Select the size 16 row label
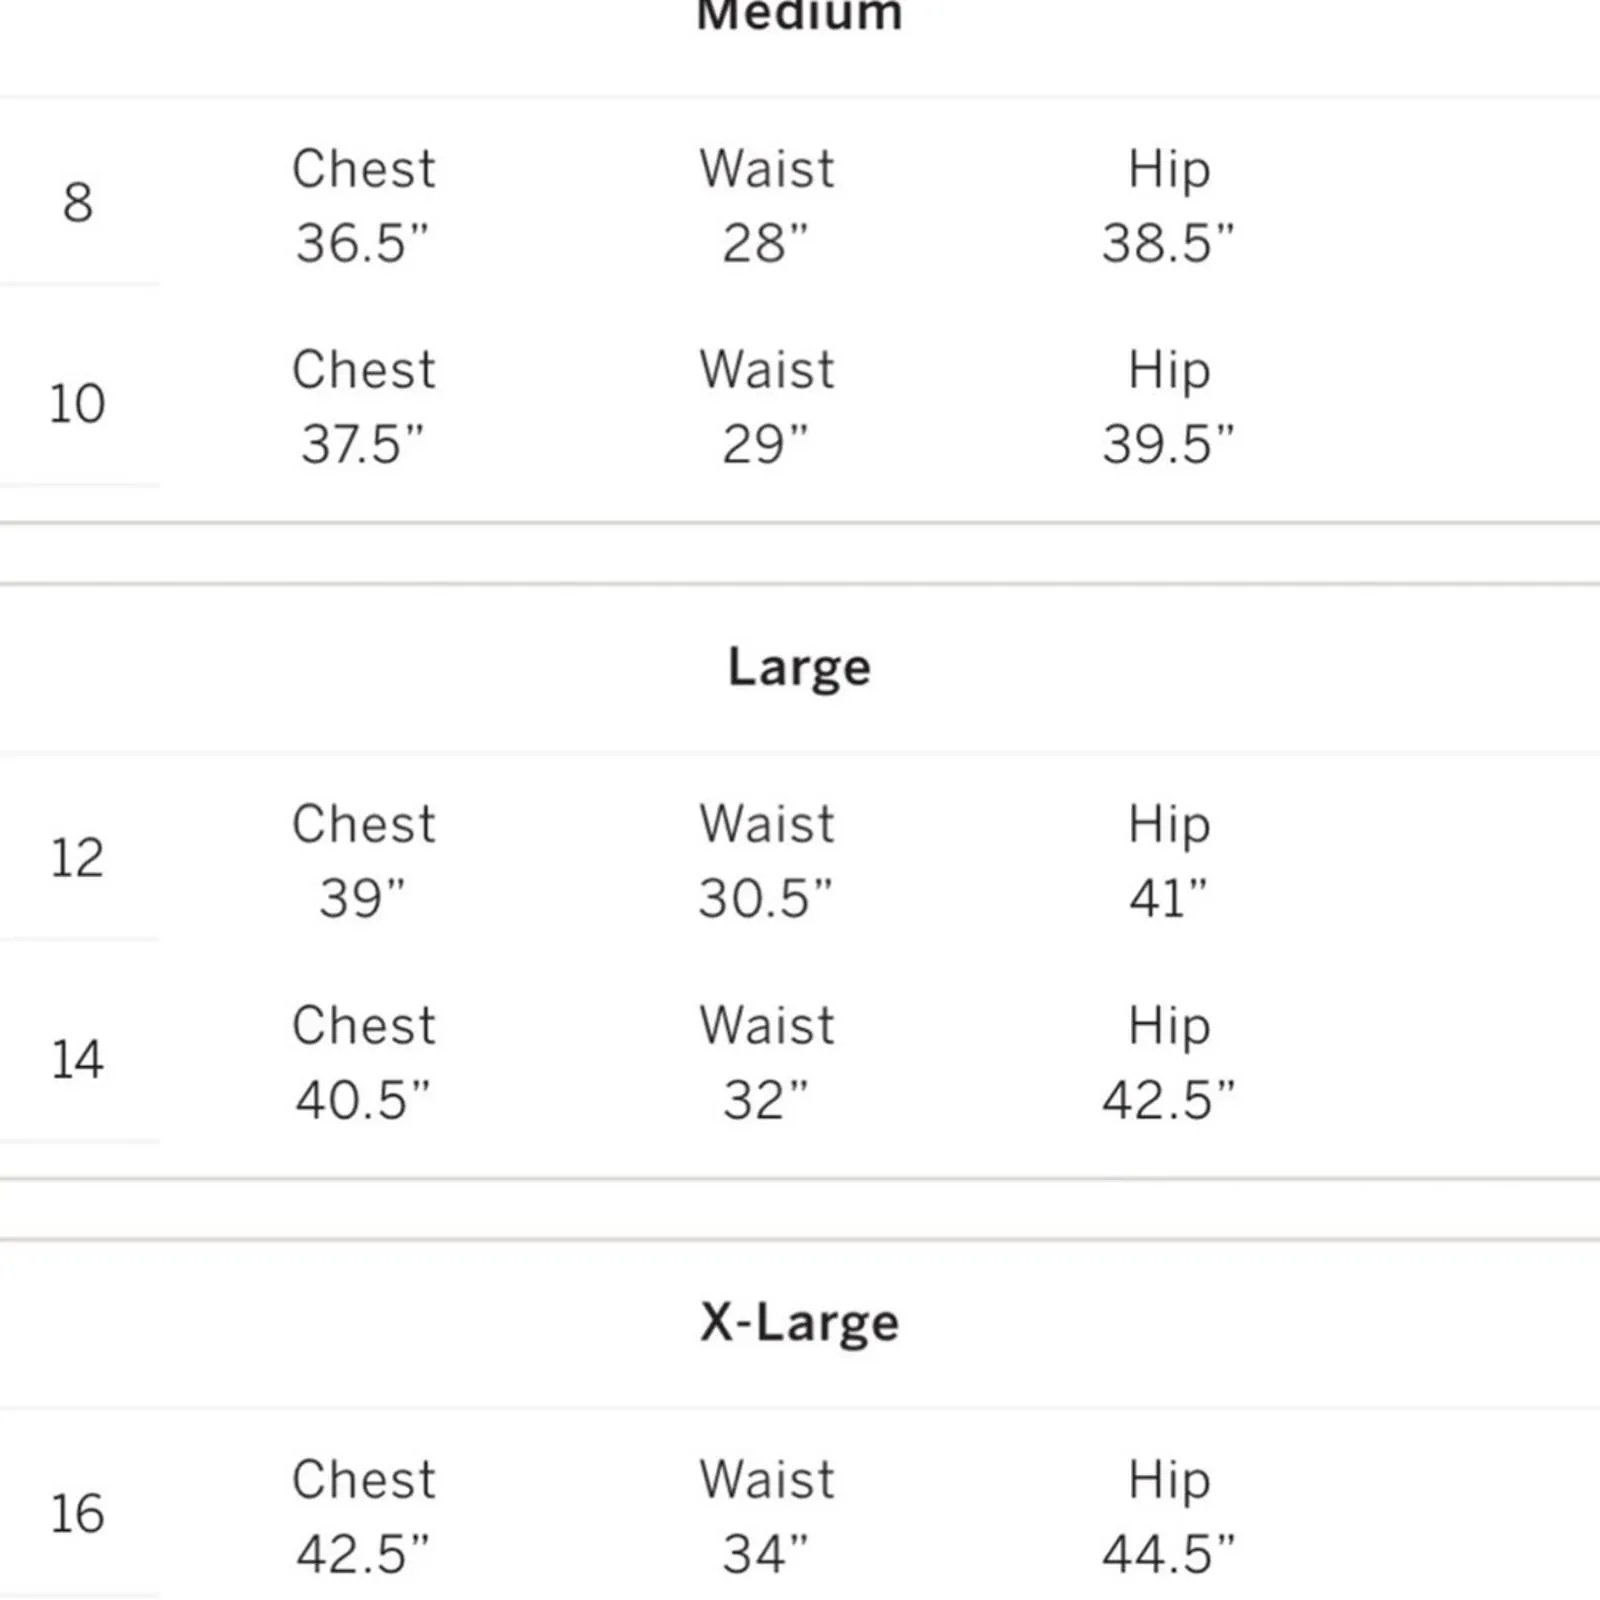Image resolution: width=1600 pixels, height=1600 pixels. [77, 1514]
